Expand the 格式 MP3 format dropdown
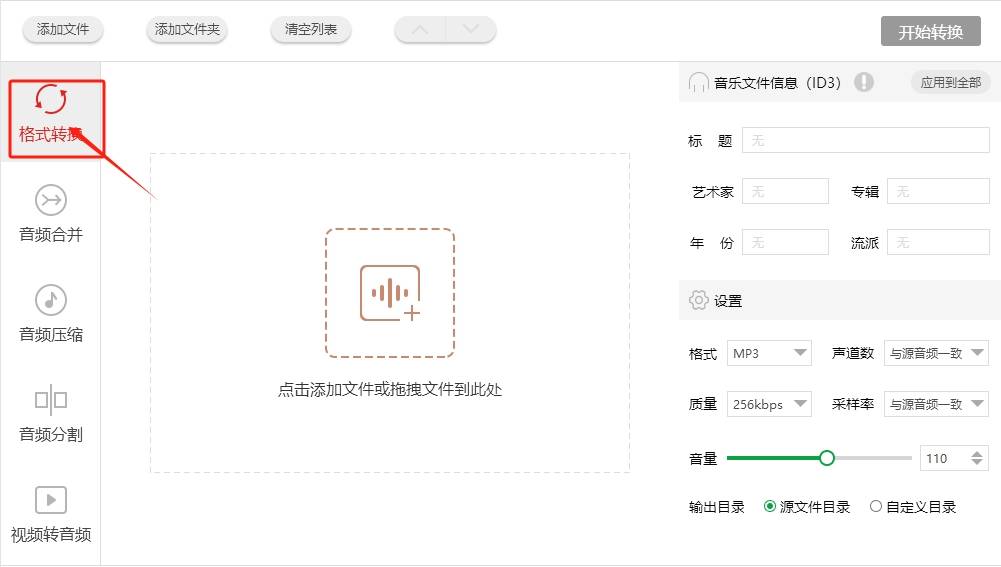The width and height of the screenshot is (1001, 567). (x=769, y=353)
